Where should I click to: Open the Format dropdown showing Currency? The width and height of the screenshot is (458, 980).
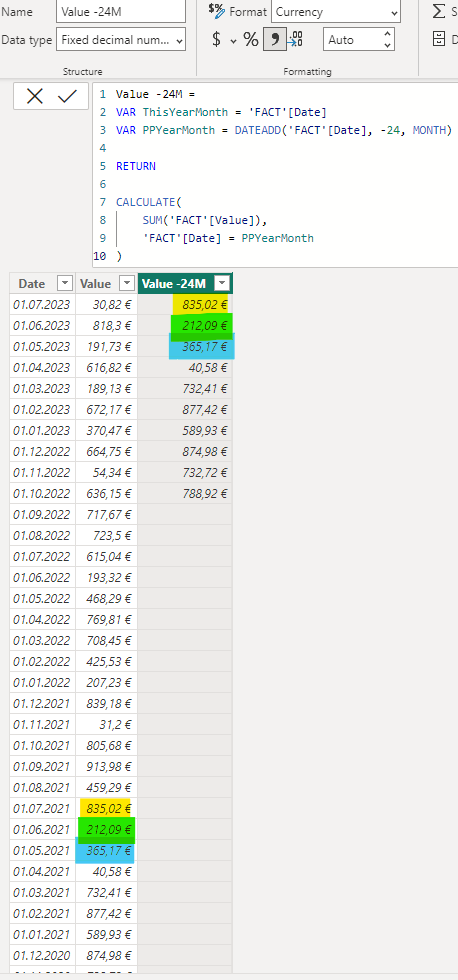[x=336, y=12]
